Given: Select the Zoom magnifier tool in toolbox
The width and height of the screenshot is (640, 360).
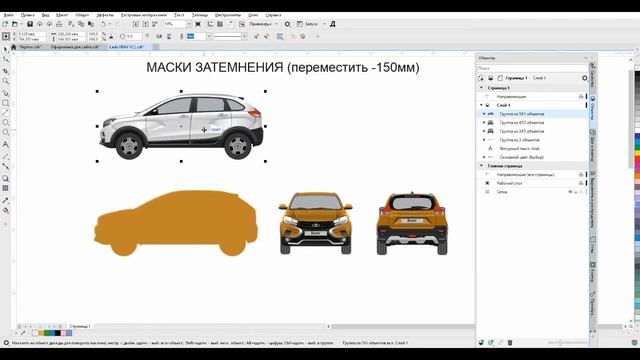Looking at the screenshot, I should tap(5, 81).
